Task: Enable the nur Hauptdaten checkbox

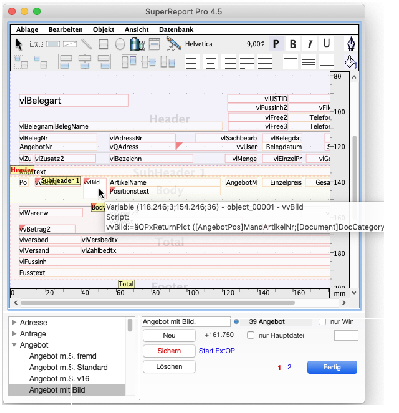Action: tap(250, 335)
